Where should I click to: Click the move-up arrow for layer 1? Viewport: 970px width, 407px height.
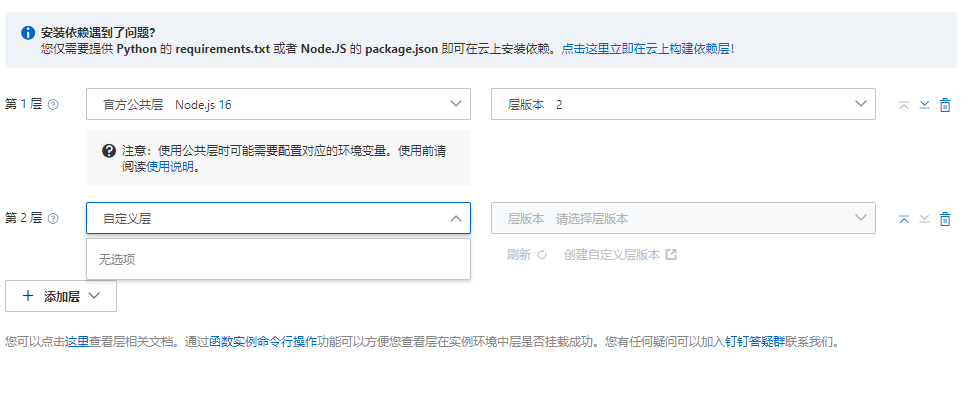point(904,105)
